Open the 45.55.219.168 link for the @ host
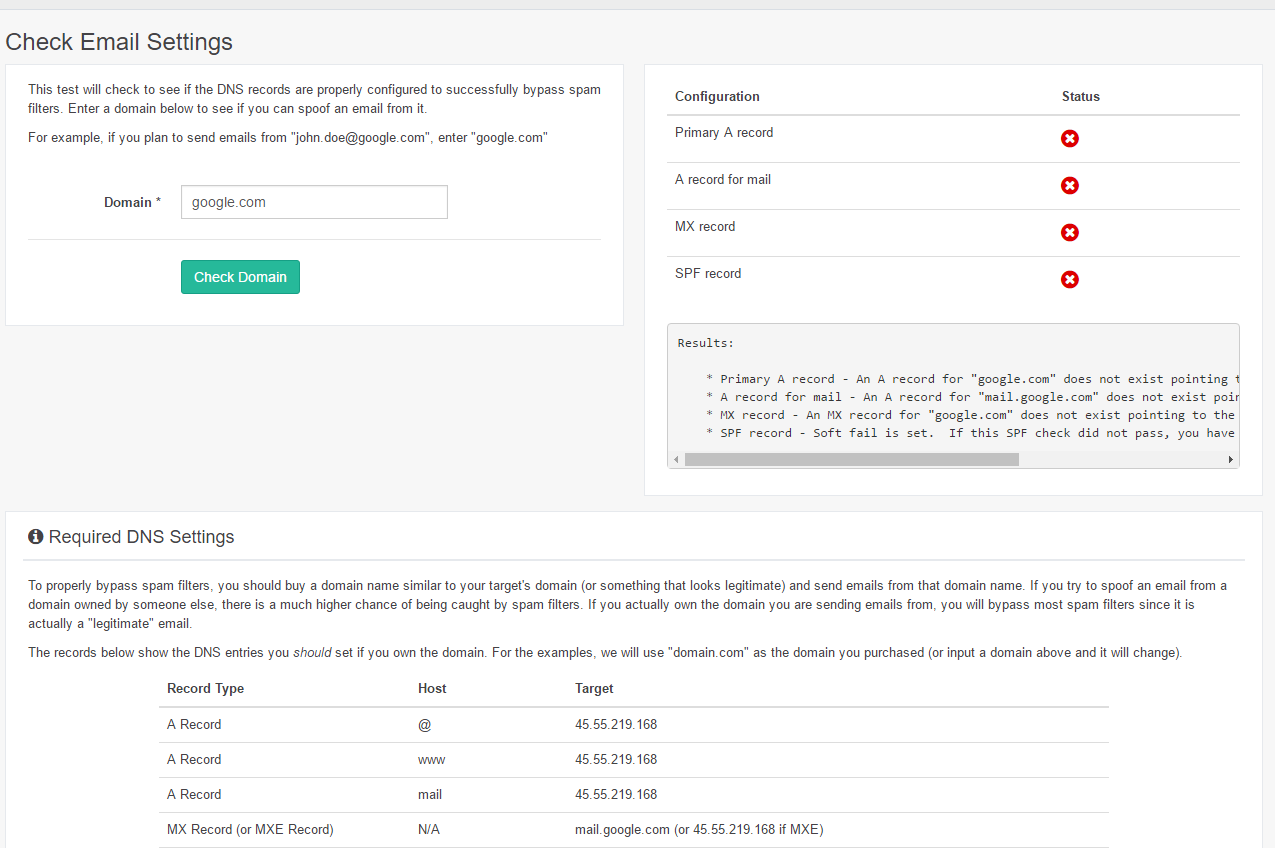The width and height of the screenshot is (1275, 848). point(616,724)
